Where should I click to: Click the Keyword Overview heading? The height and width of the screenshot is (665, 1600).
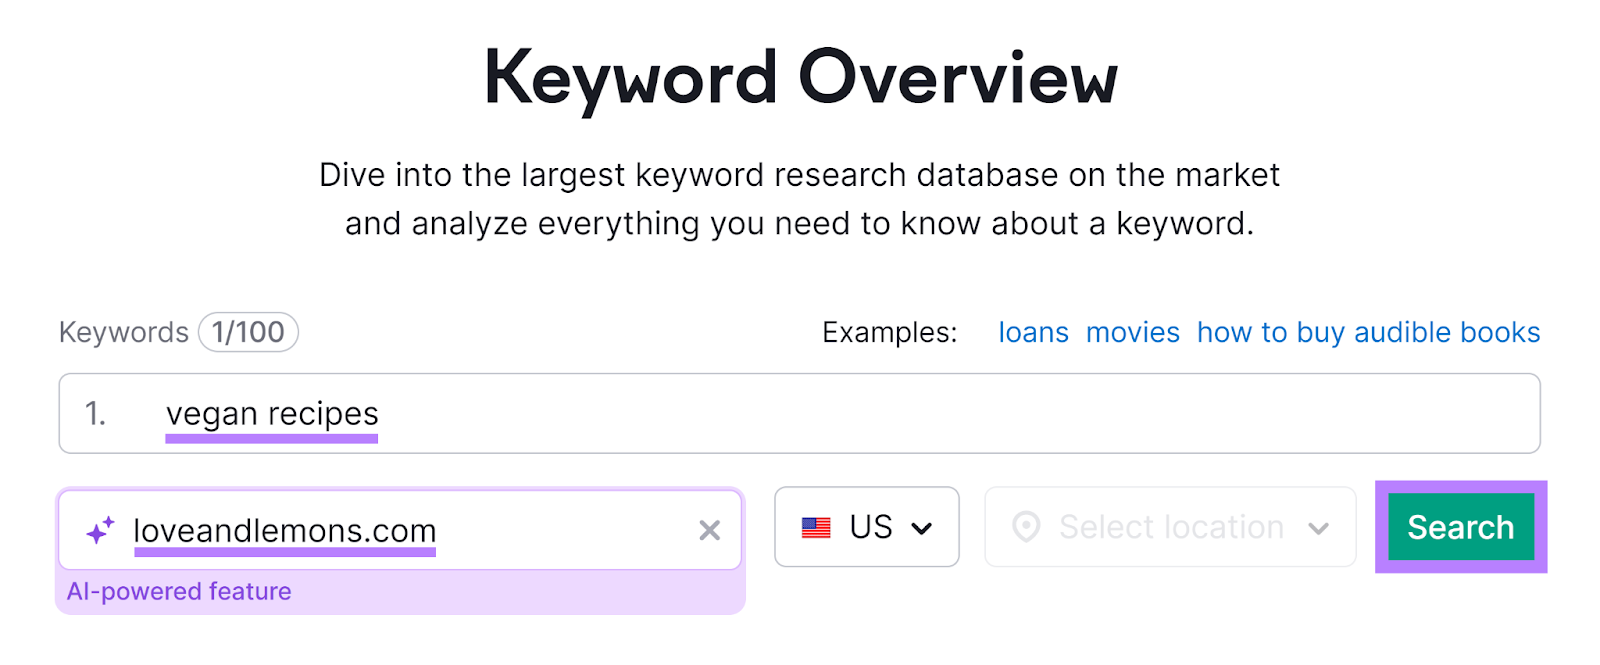(x=800, y=75)
